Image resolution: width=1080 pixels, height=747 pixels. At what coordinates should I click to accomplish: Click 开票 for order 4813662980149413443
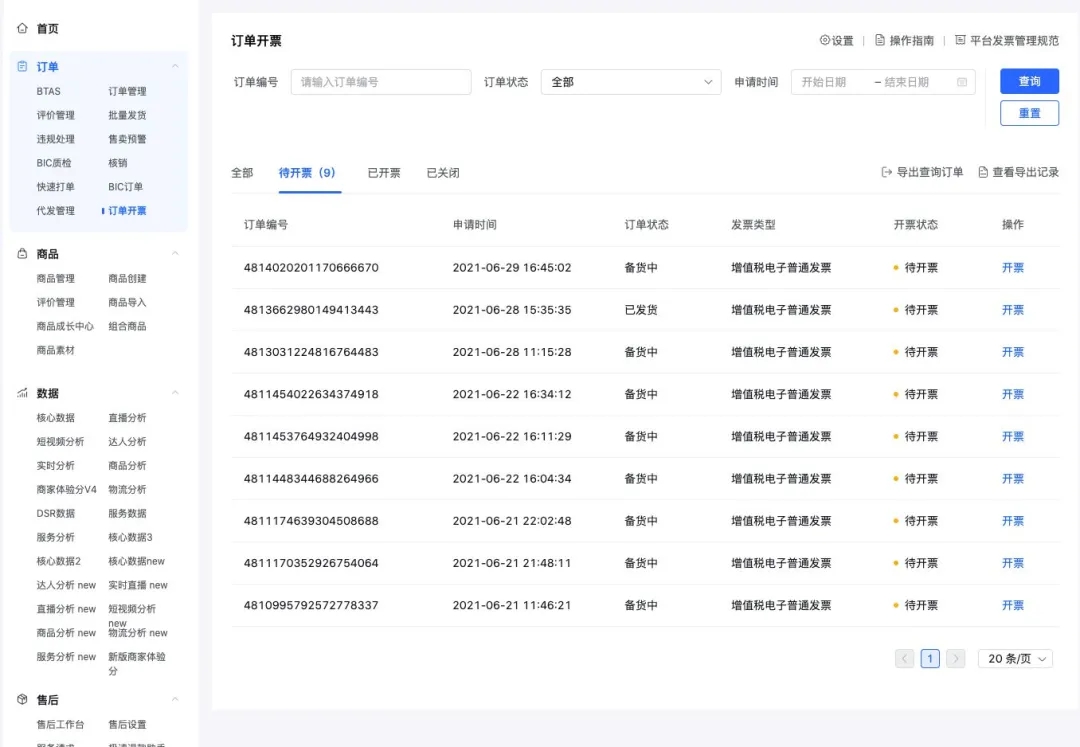[x=1012, y=310]
